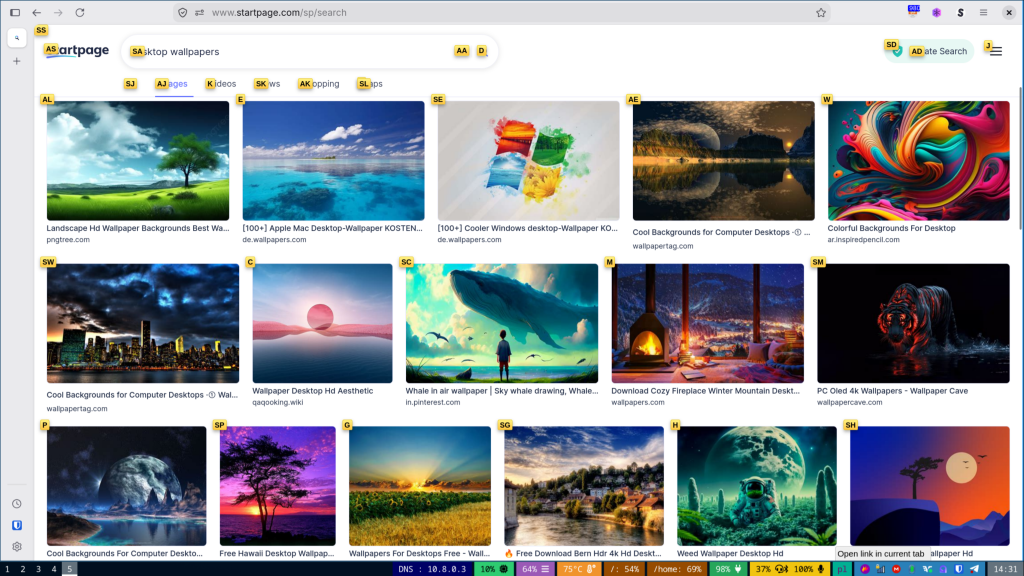
Task: Open PC Oled 4k tiger thumbnail
Action: (x=913, y=323)
